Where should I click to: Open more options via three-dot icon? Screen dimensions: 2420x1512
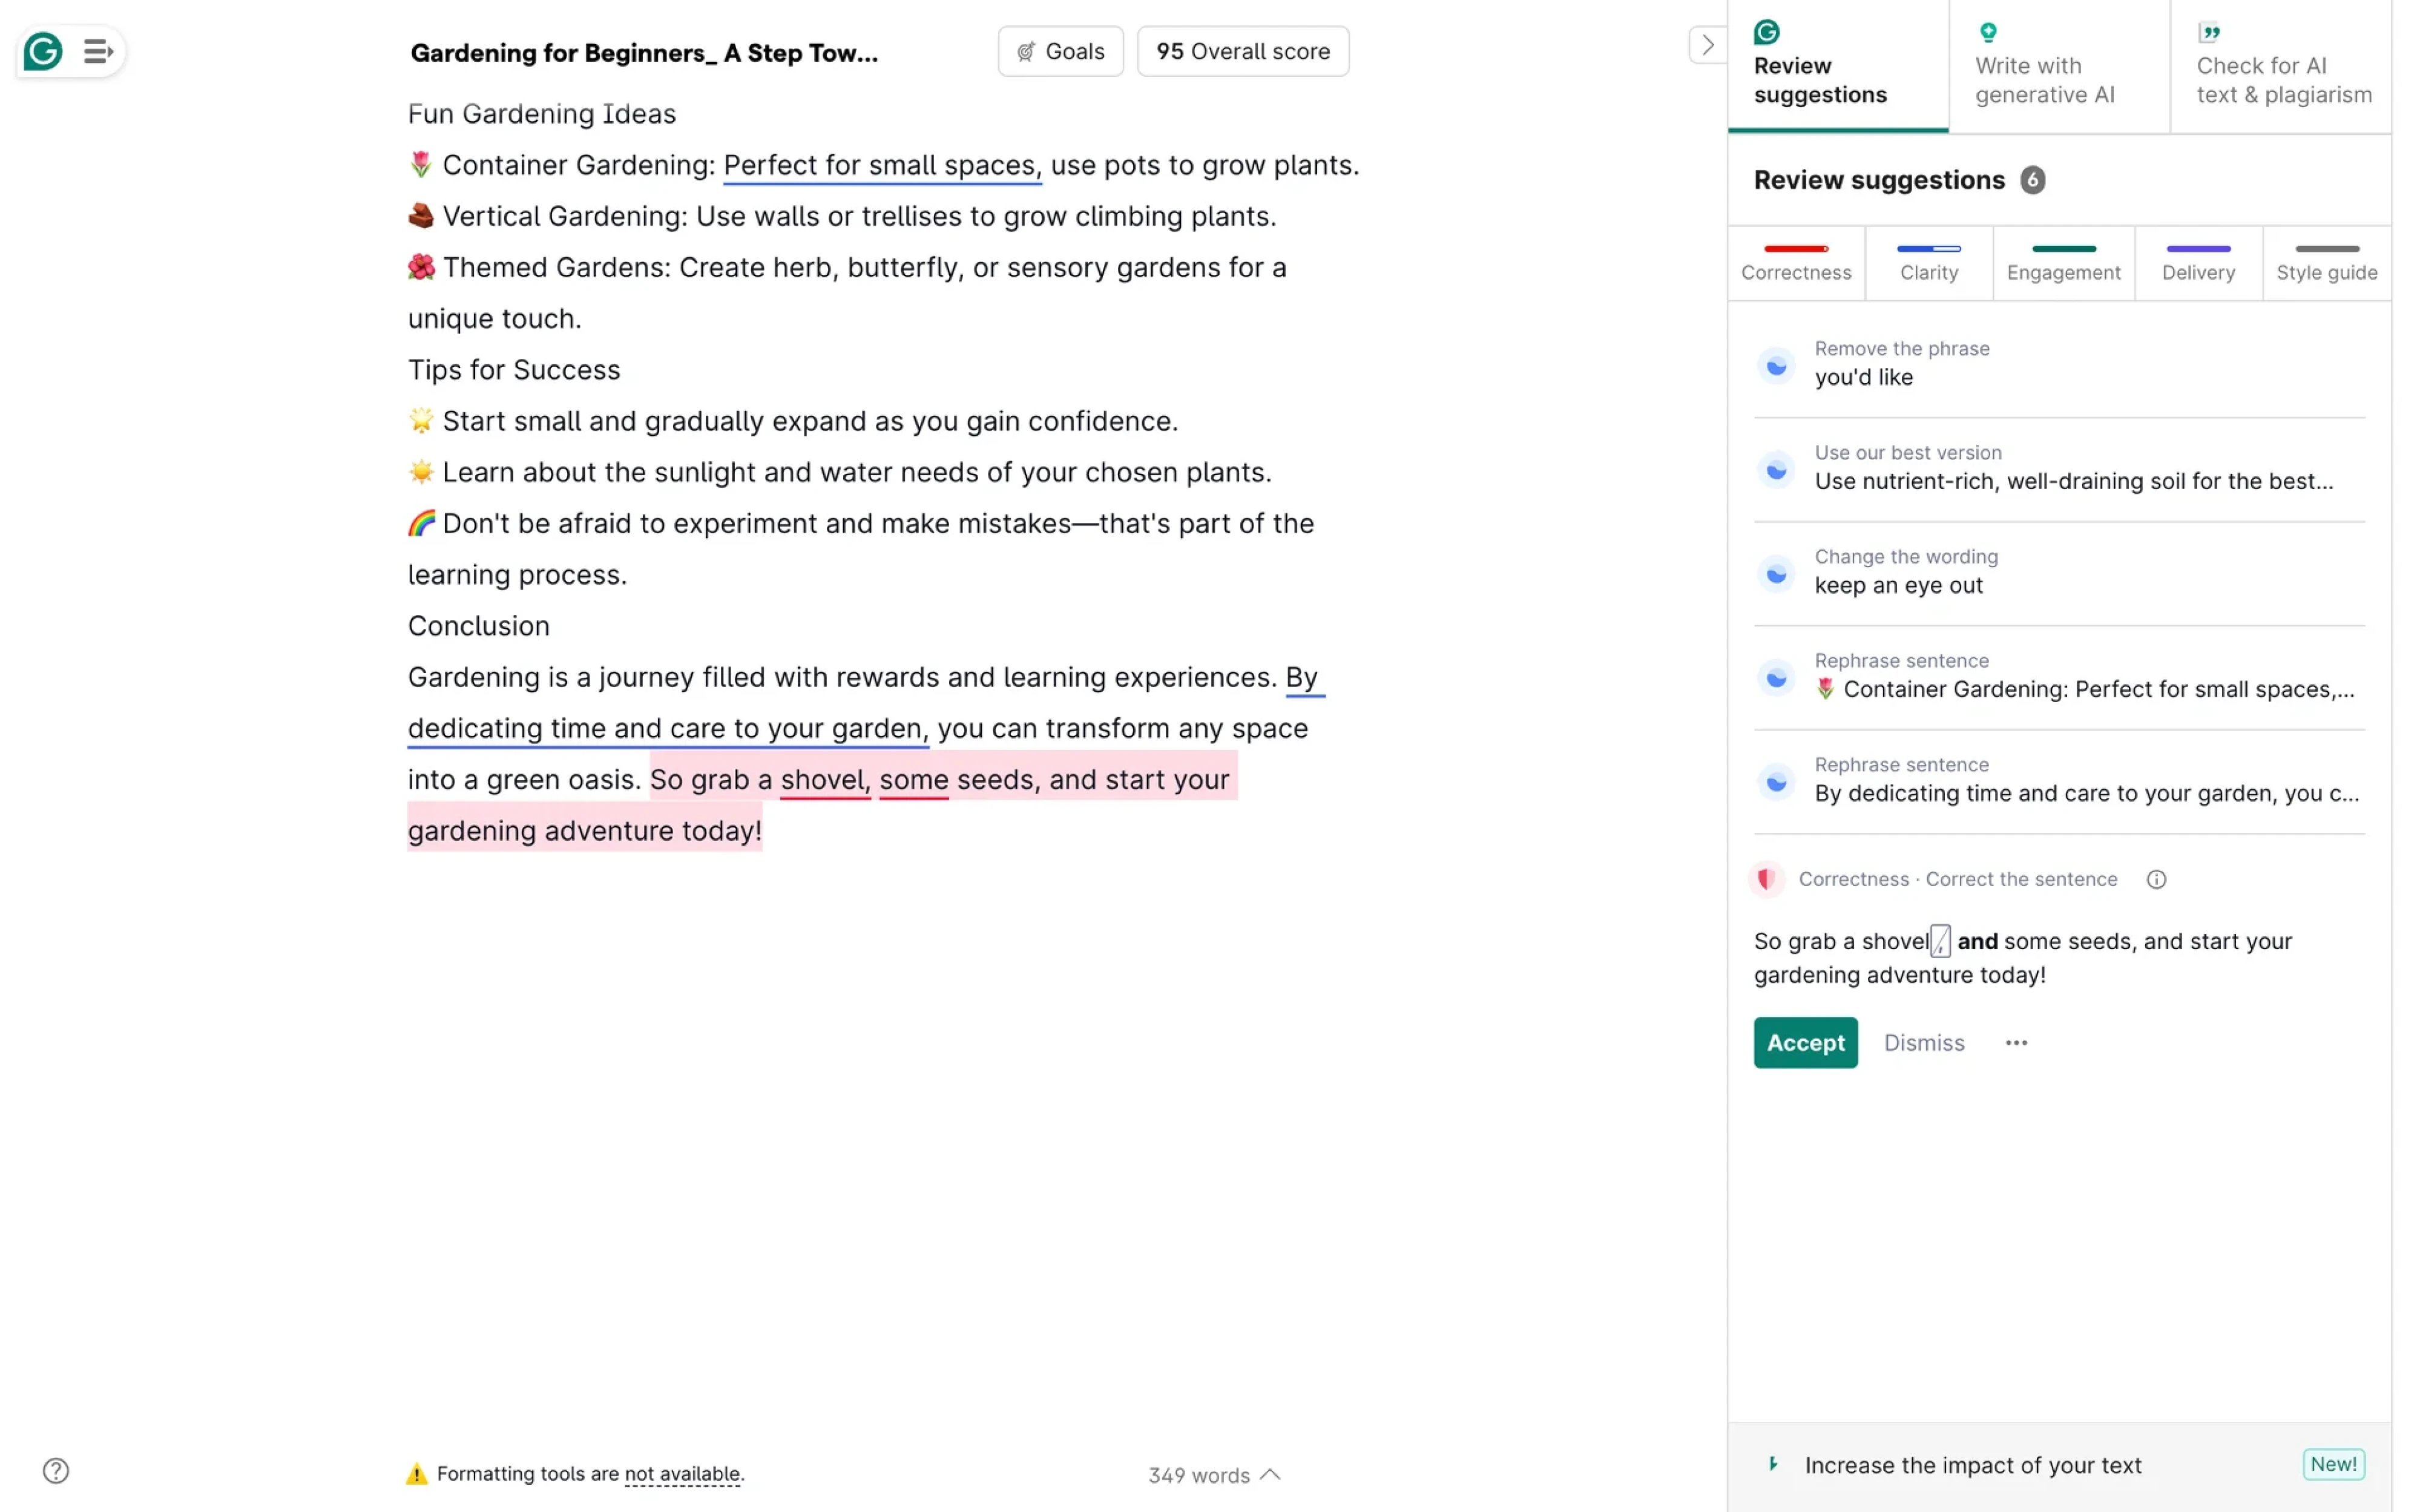coord(2016,1042)
